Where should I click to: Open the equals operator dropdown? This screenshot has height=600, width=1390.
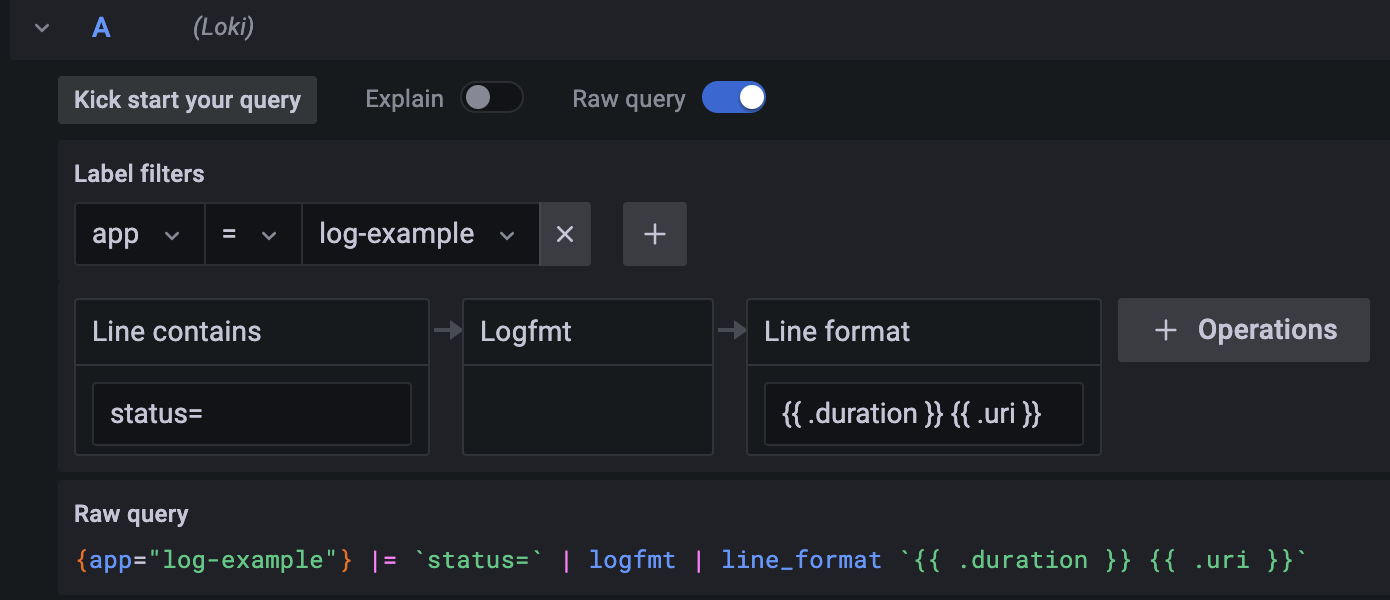(x=252, y=234)
